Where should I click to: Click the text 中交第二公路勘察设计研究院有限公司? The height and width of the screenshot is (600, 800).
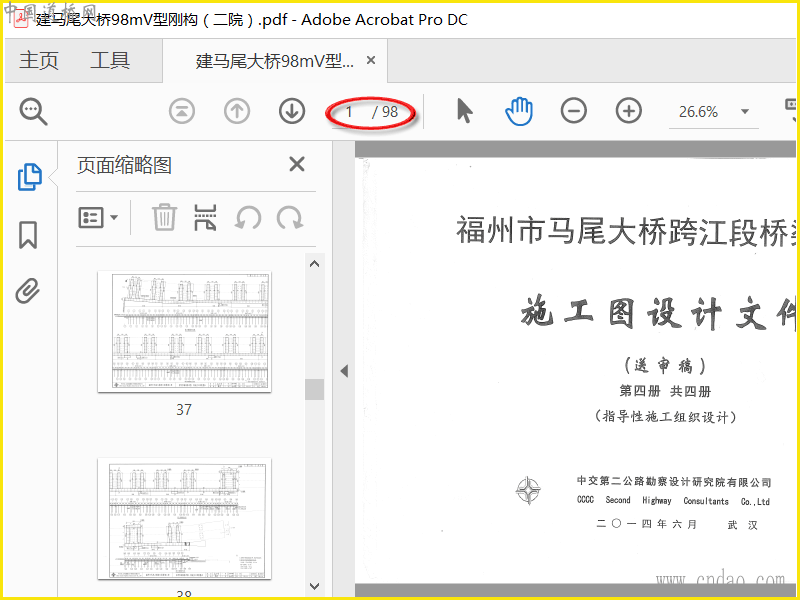[x=673, y=482]
